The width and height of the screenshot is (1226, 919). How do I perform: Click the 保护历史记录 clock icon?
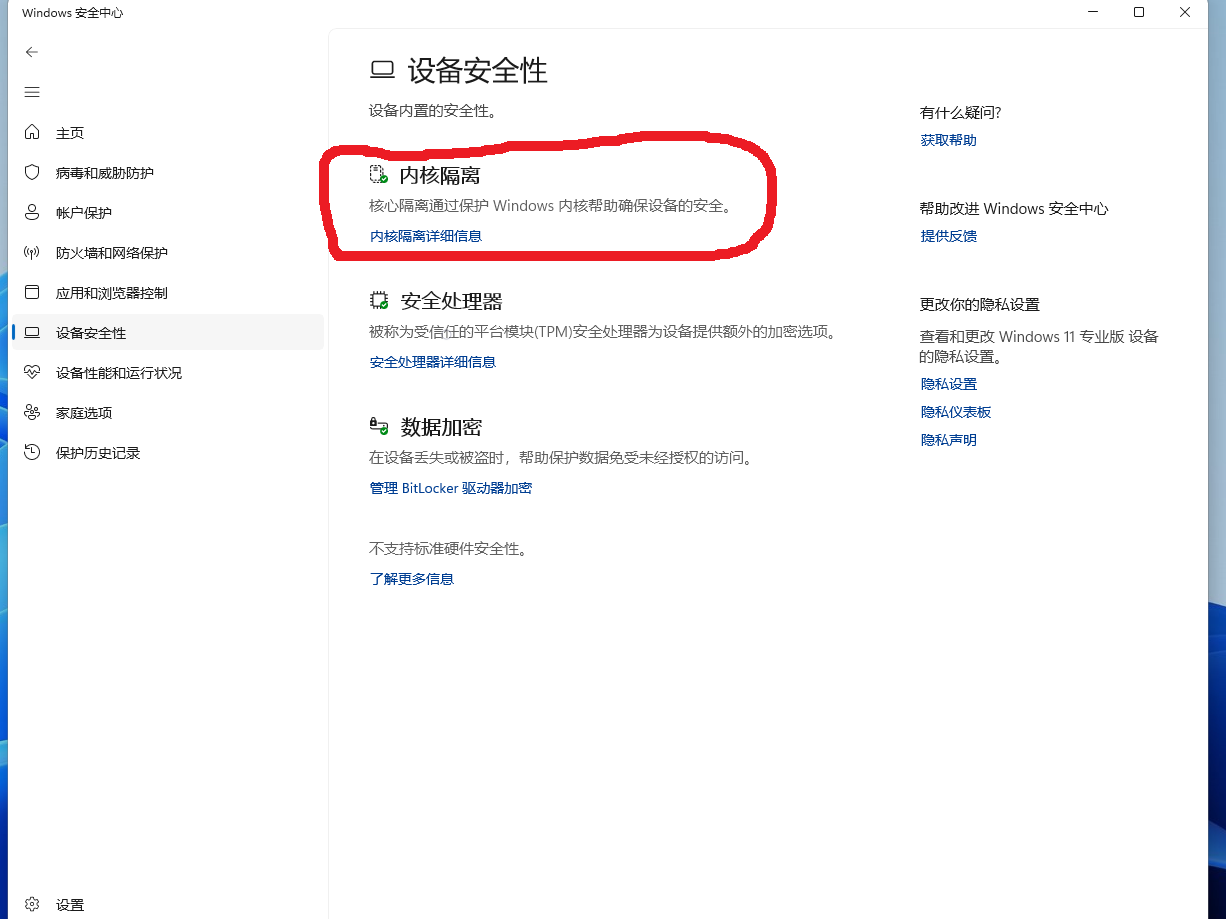point(32,452)
